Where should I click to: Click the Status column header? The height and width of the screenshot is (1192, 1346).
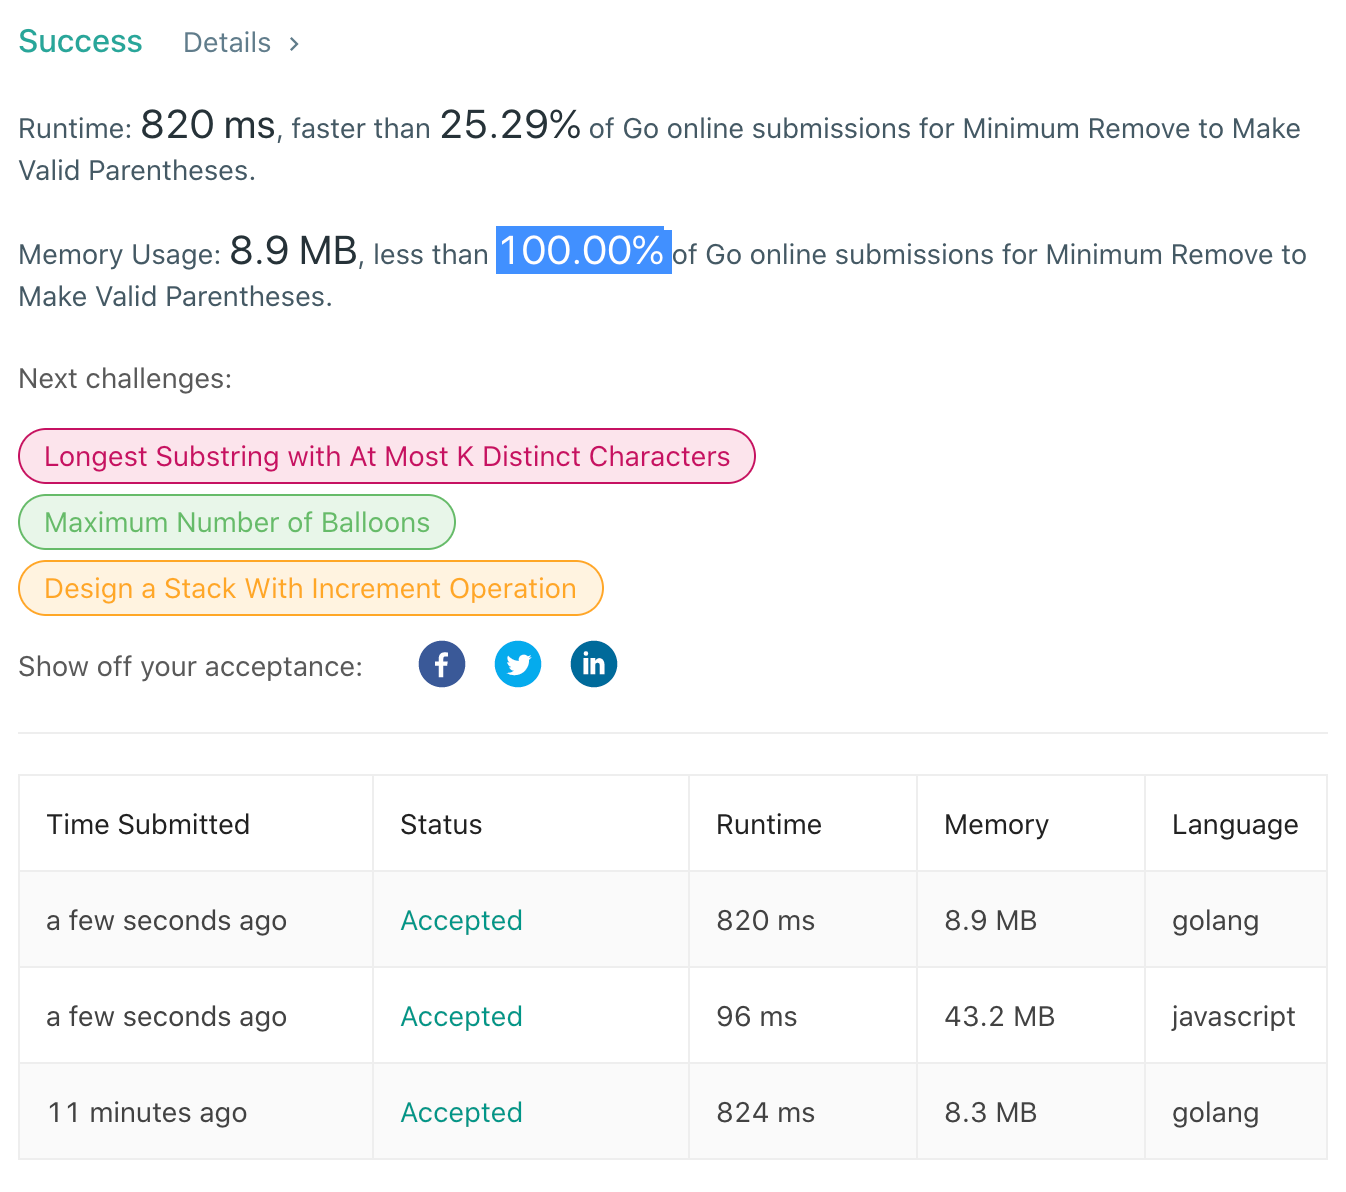pos(441,824)
